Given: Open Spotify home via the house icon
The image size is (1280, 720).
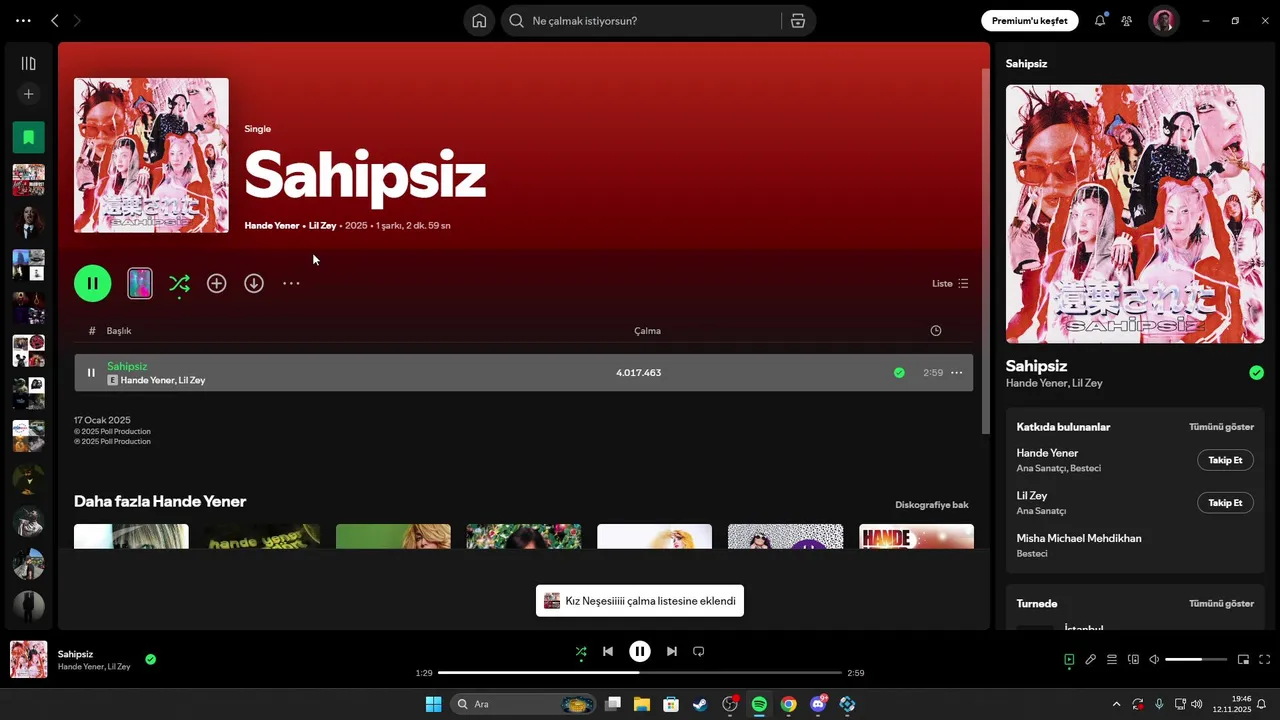Looking at the screenshot, I should [x=479, y=20].
